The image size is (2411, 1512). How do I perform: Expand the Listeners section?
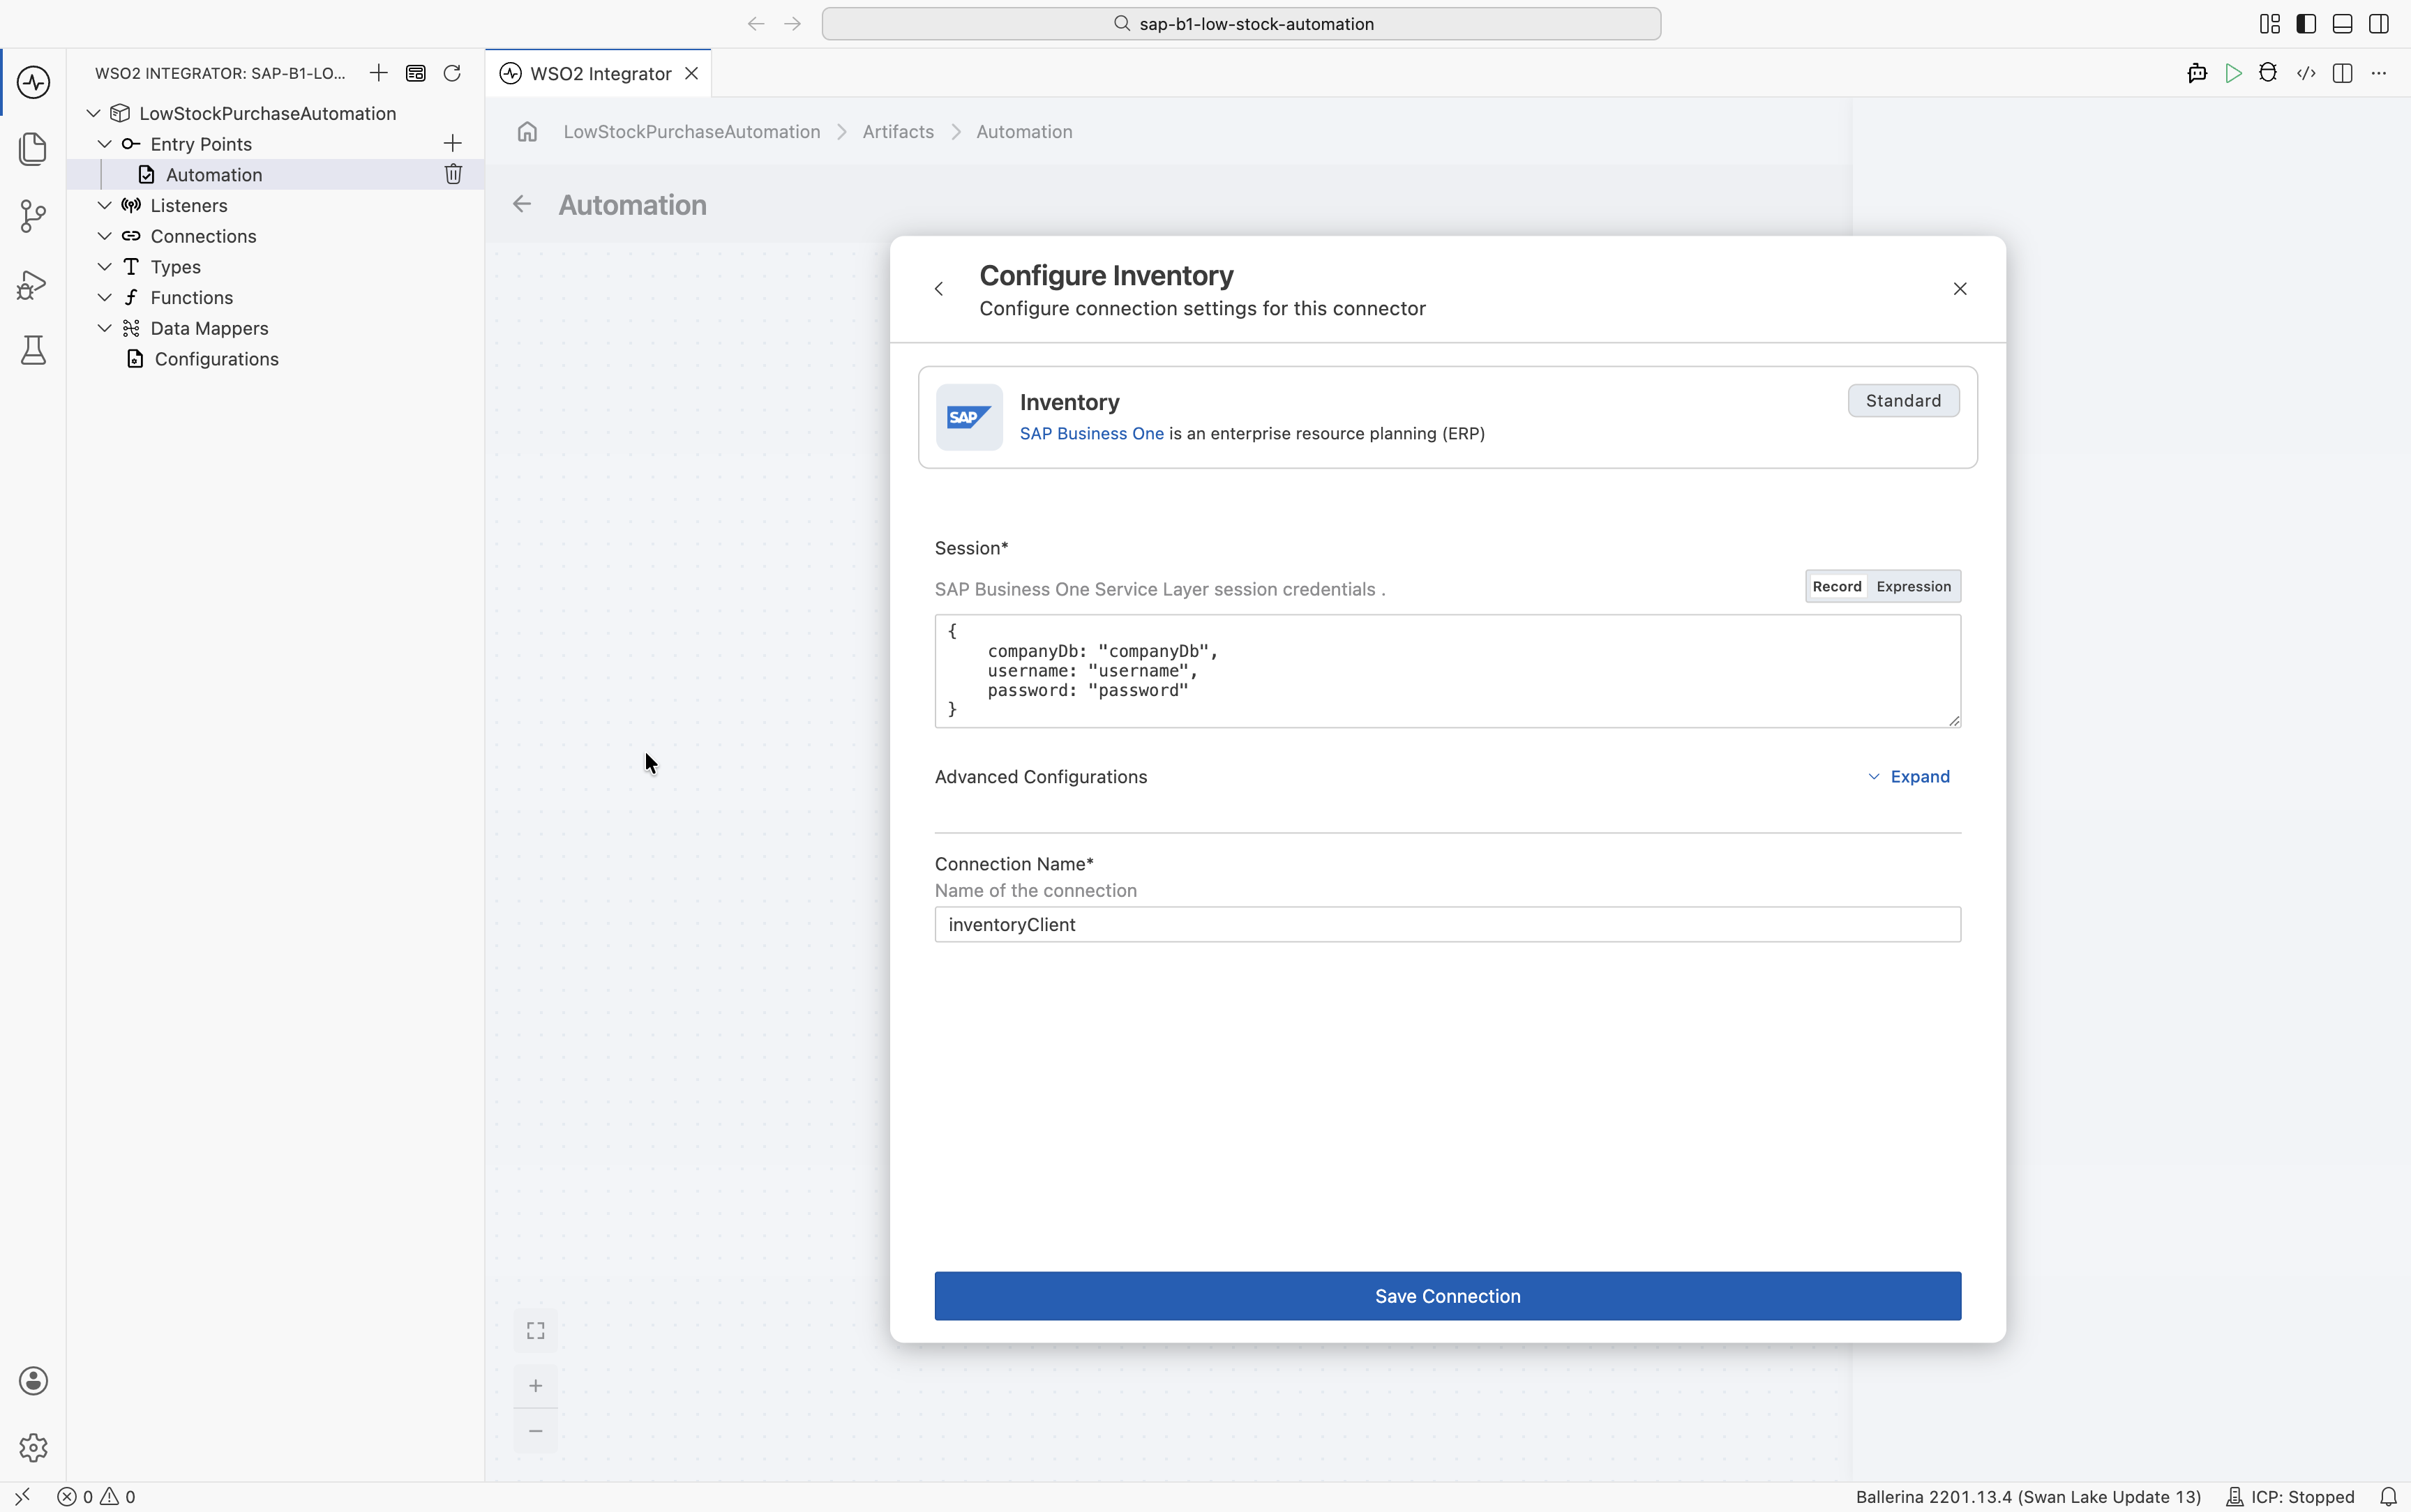104,205
